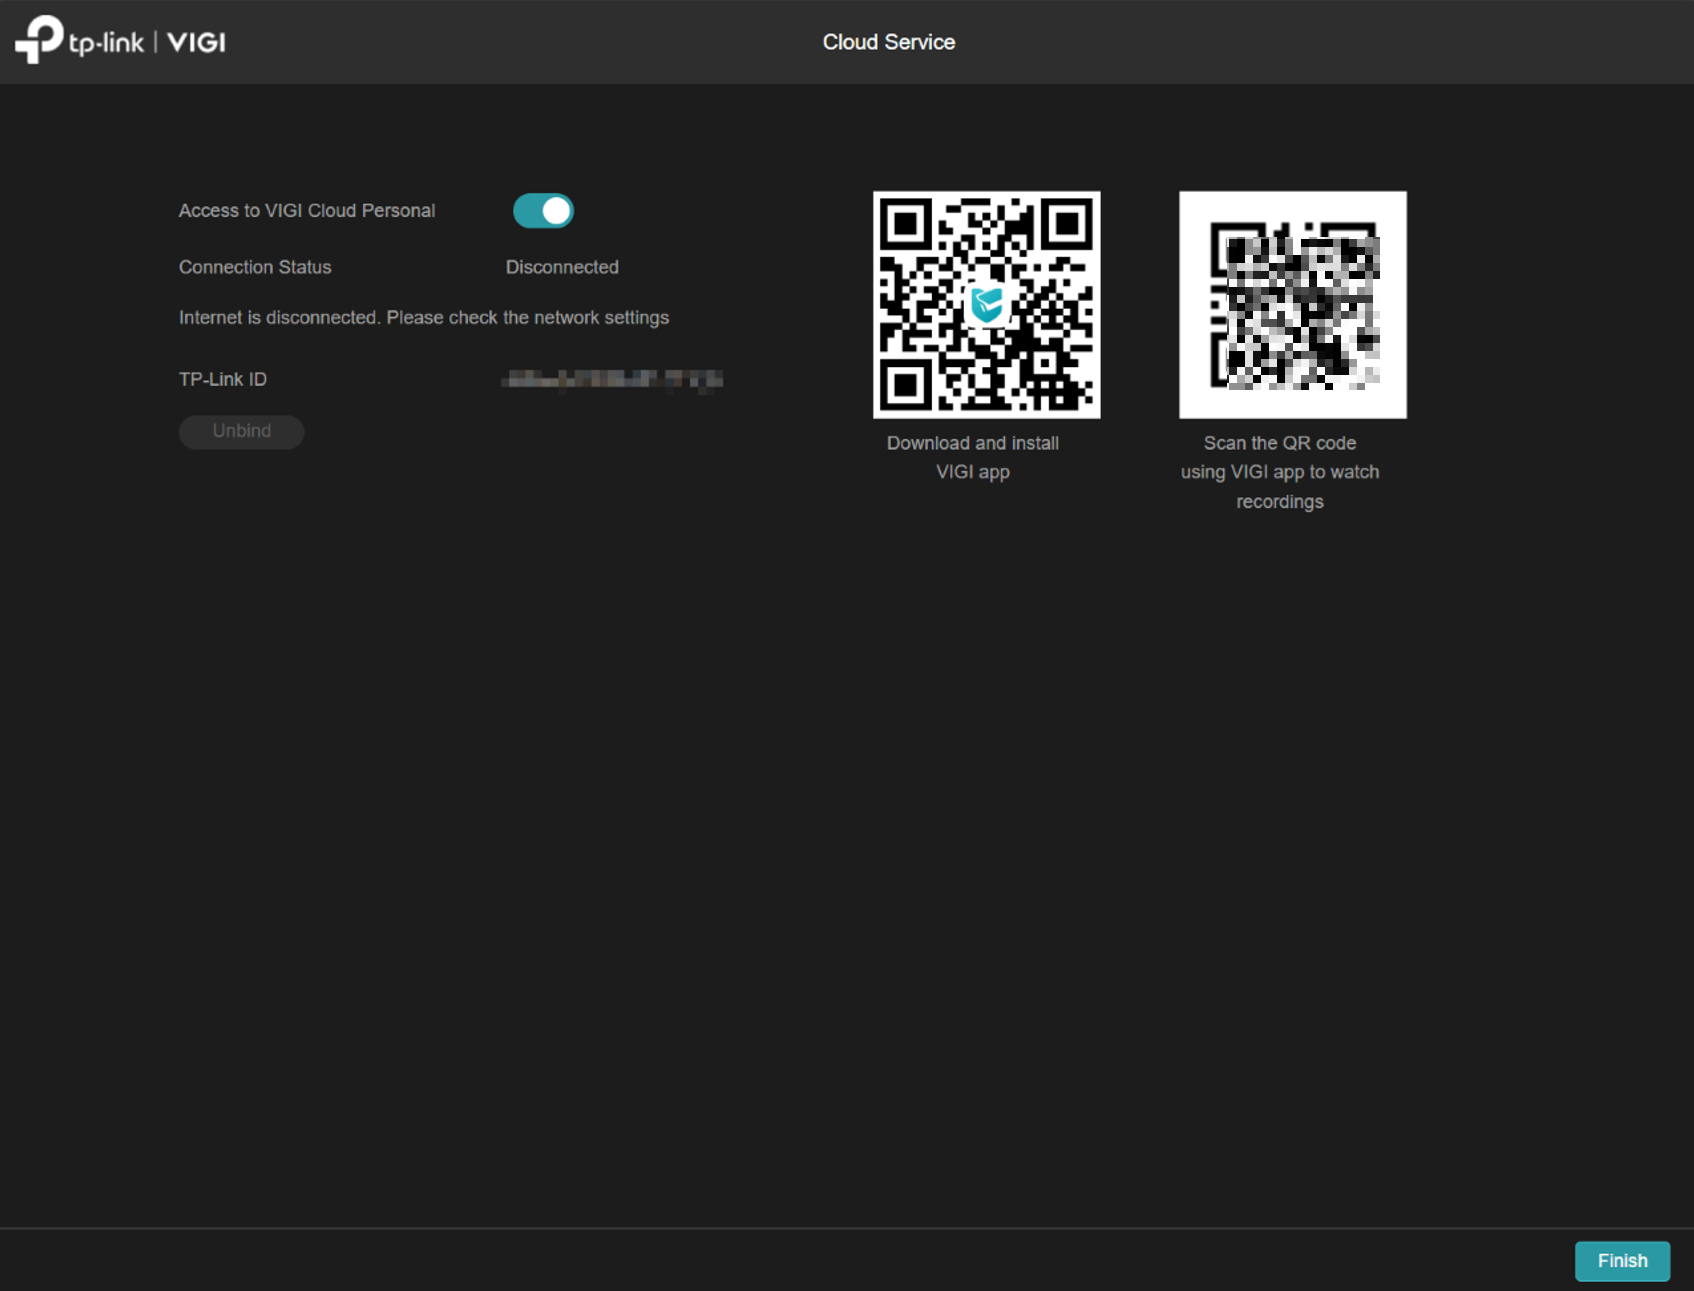This screenshot has height=1291, width=1694.
Task: Click the 'Scan the QR code' caption
Action: tap(1280, 472)
